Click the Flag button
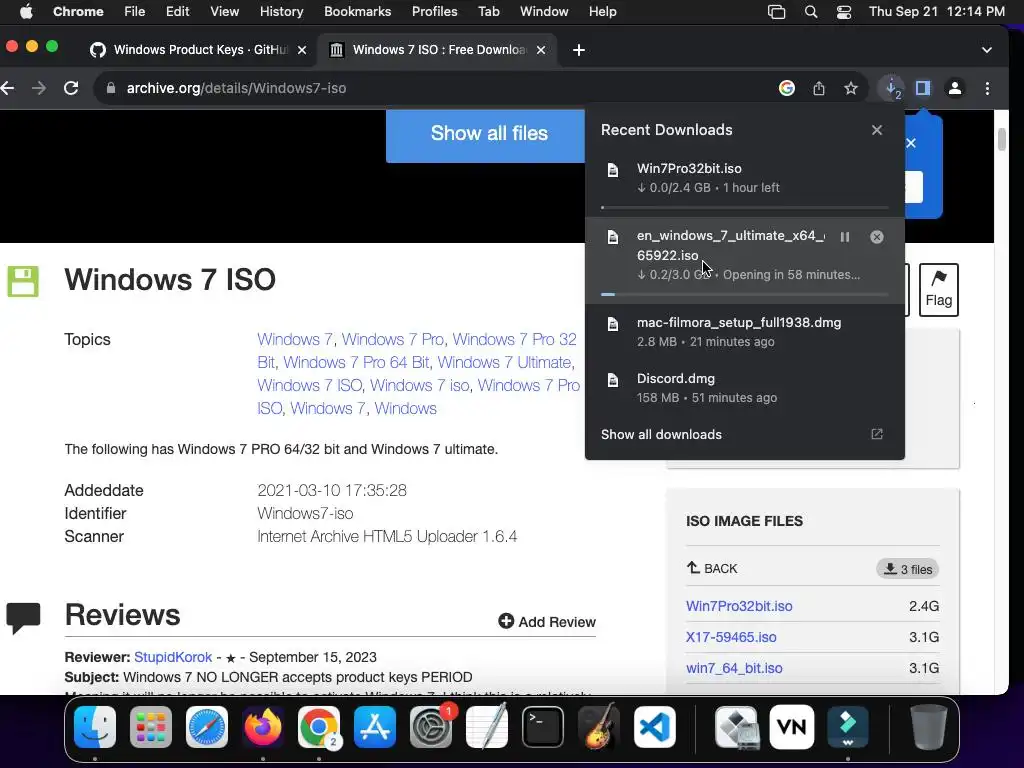This screenshot has height=768, width=1024. pos(938,290)
